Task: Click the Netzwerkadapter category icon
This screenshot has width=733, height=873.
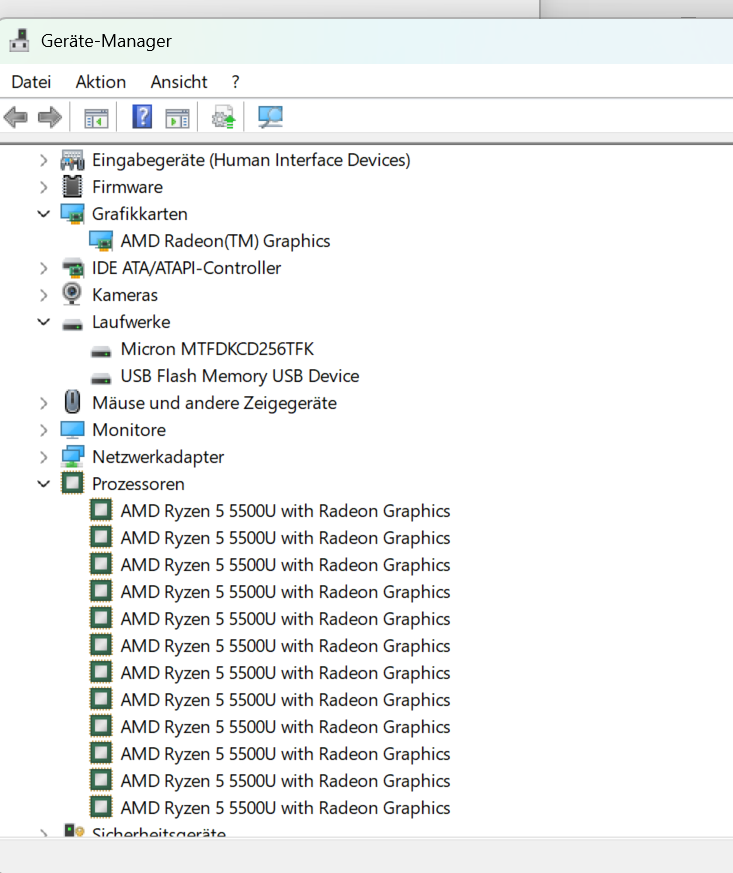Action: pos(72,457)
